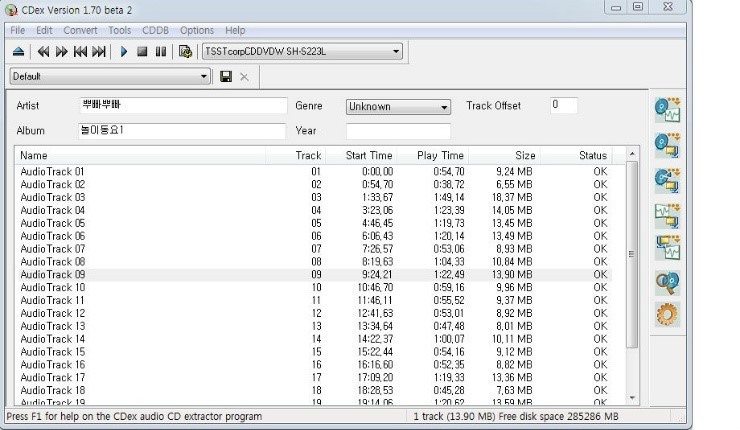Skip to the next track
740x430 pixels.
coord(99,51)
